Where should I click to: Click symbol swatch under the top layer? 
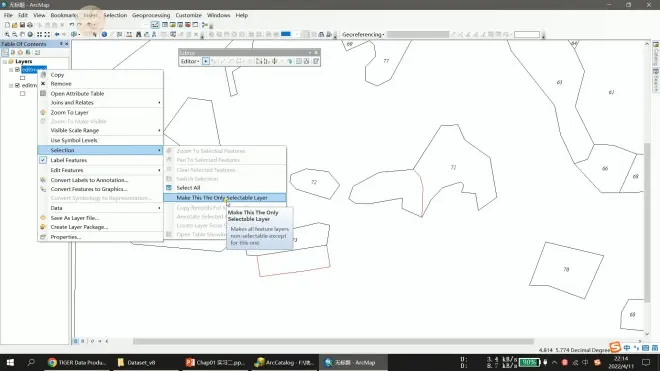pos(23,78)
